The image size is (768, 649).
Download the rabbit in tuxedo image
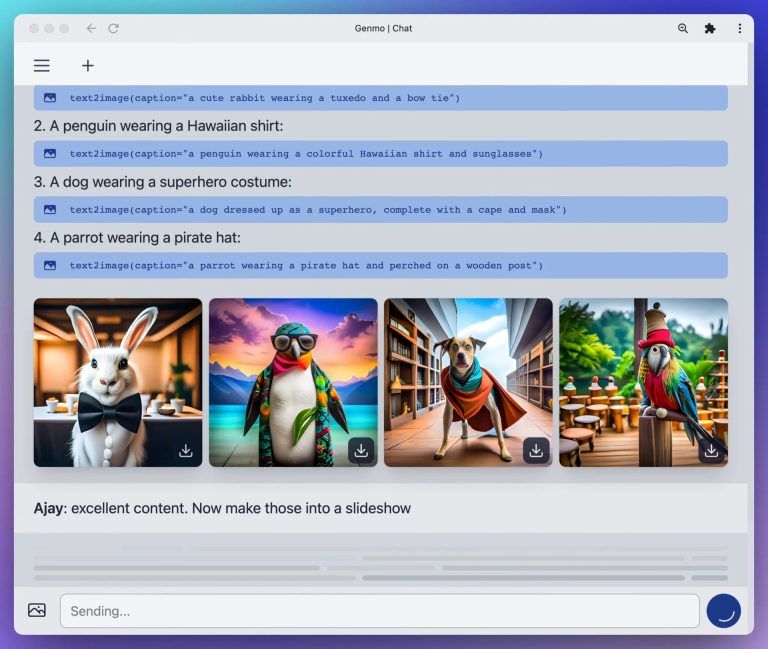click(x=185, y=450)
